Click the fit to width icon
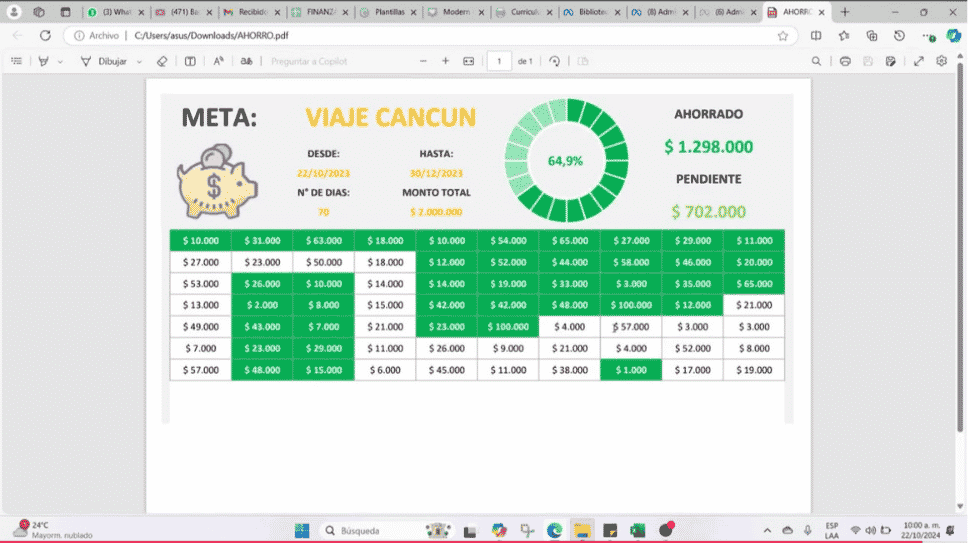 pyautogui.click(x=469, y=61)
